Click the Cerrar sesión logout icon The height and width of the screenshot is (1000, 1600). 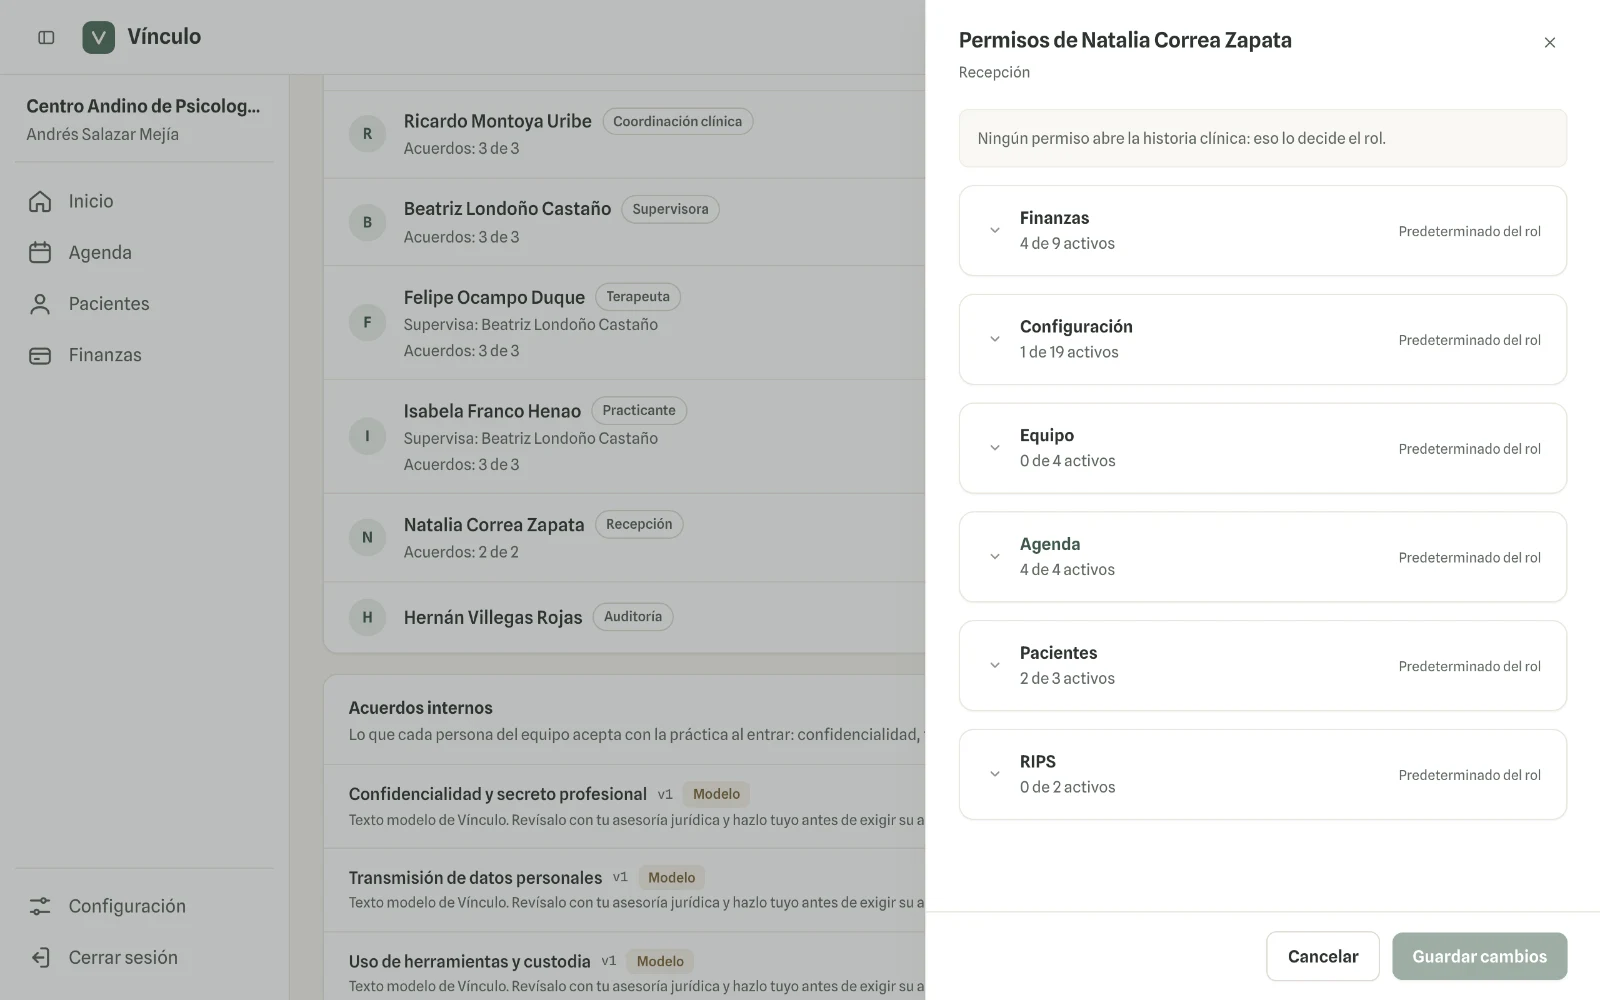click(x=40, y=957)
